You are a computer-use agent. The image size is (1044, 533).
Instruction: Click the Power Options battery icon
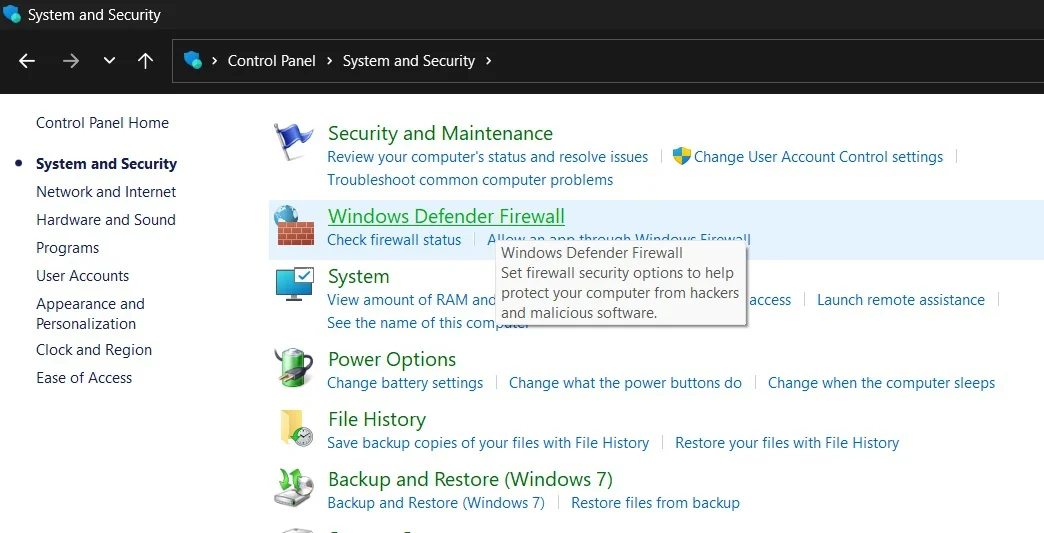[x=293, y=367]
